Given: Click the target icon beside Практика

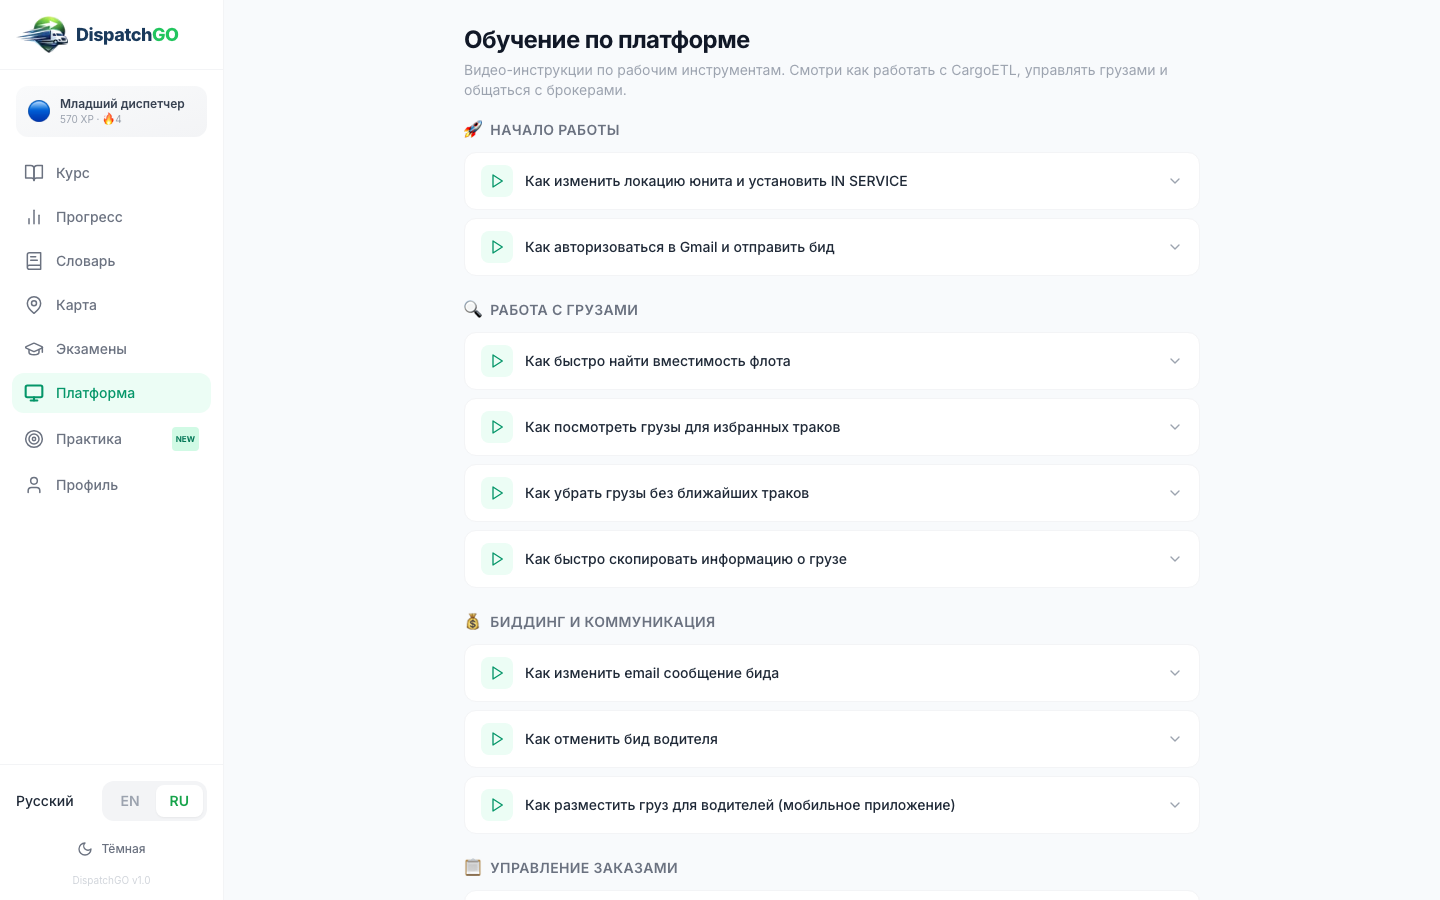Looking at the screenshot, I should click(34, 439).
